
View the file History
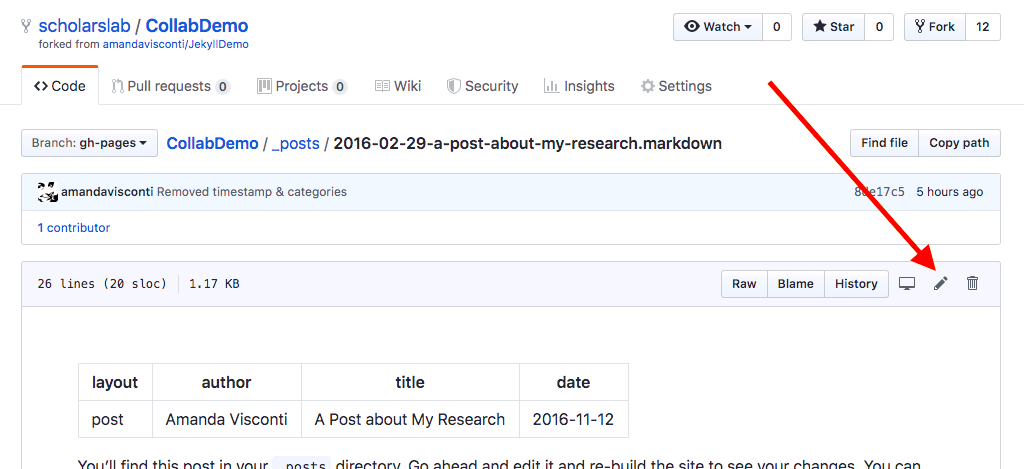856,284
